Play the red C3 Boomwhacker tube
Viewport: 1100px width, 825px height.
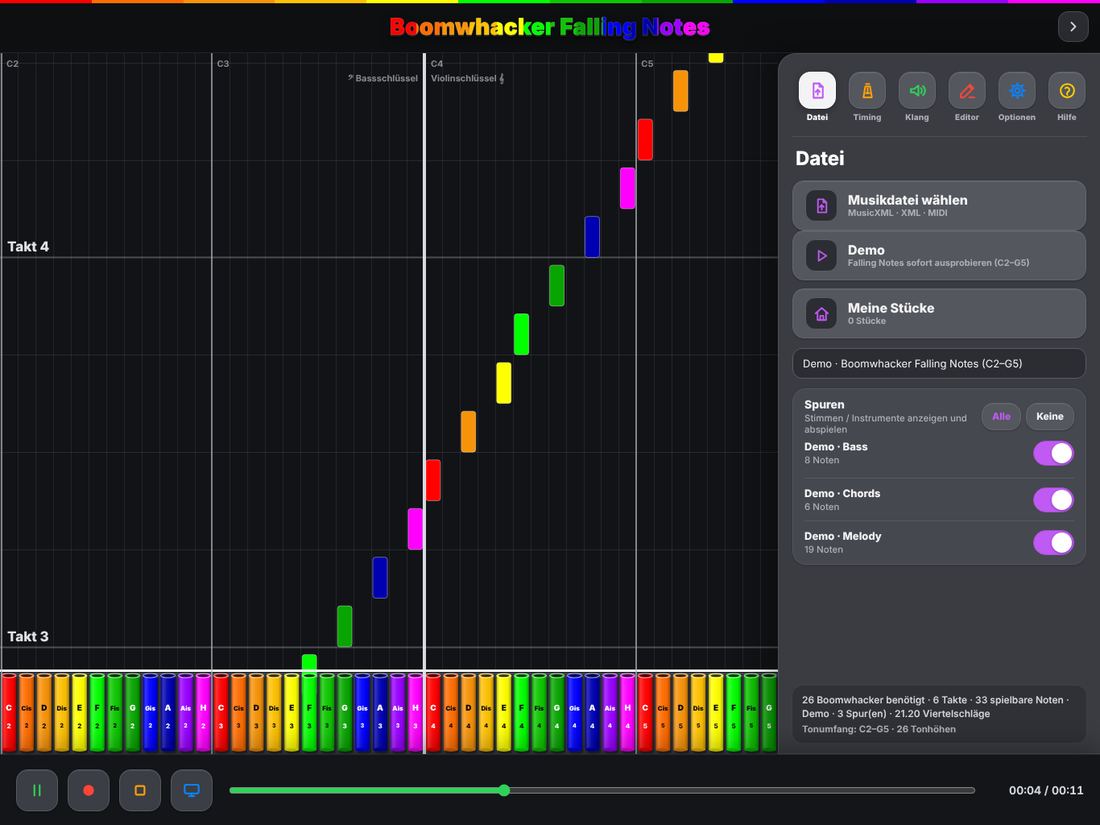(221, 712)
